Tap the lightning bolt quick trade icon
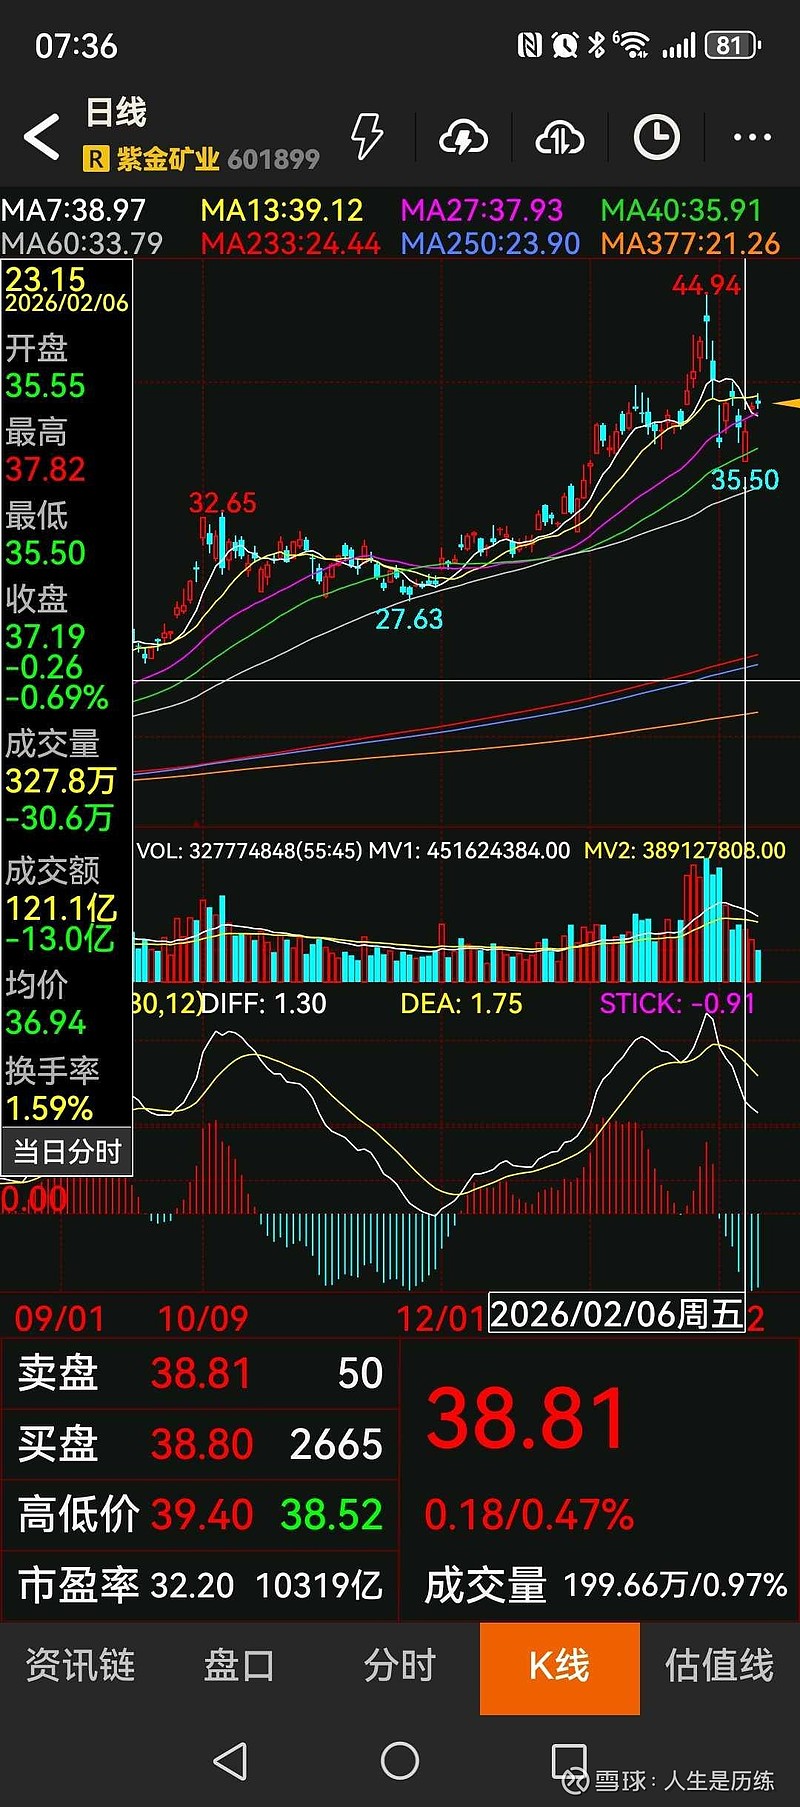 pos(367,137)
